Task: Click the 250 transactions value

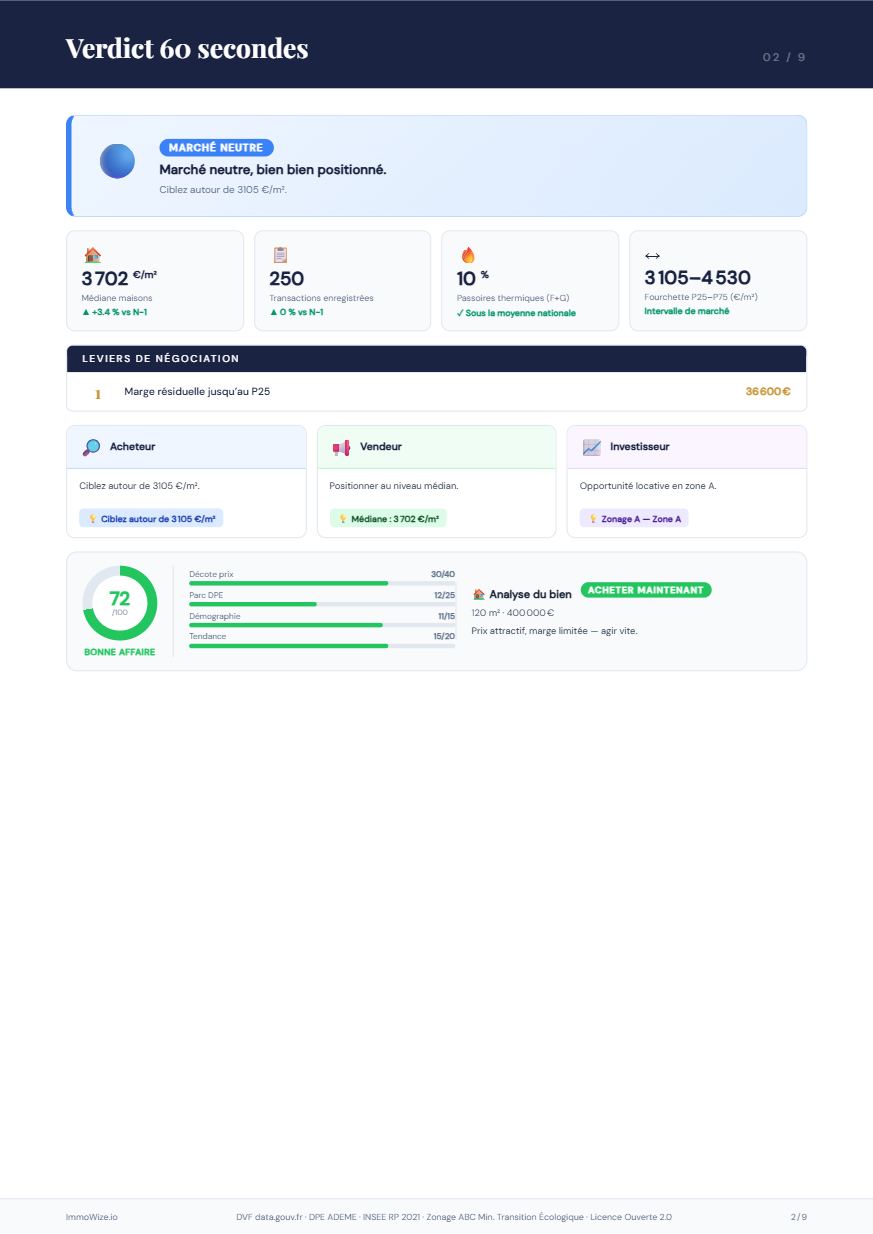Action: pos(287,279)
